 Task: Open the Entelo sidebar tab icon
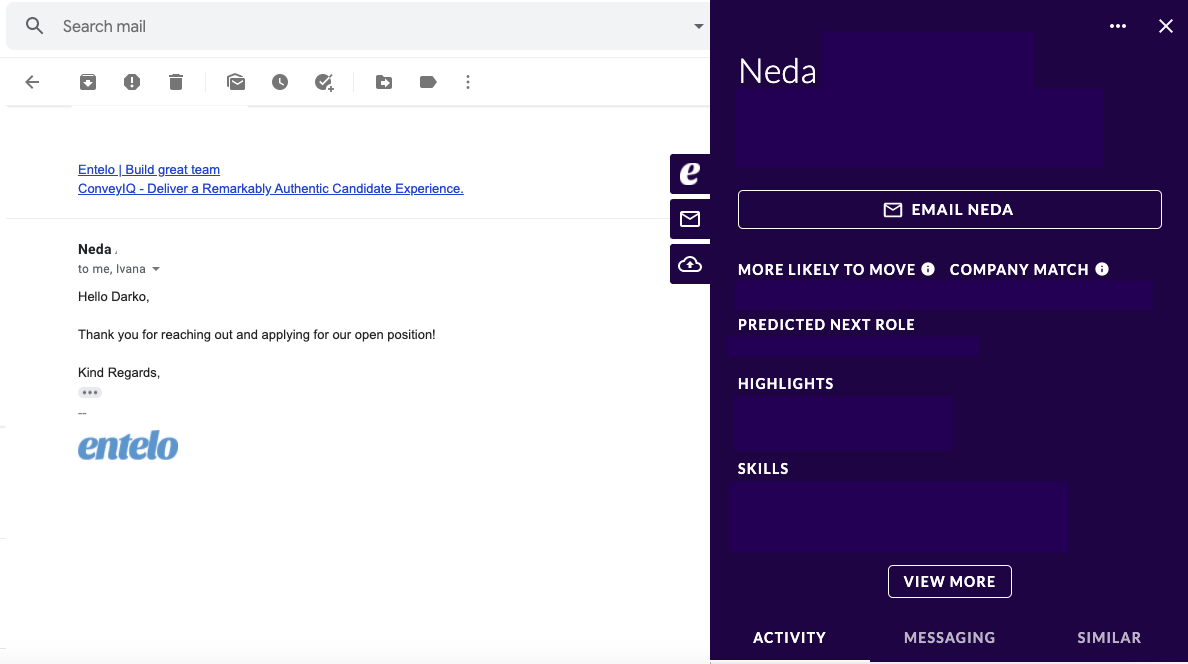click(x=689, y=174)
